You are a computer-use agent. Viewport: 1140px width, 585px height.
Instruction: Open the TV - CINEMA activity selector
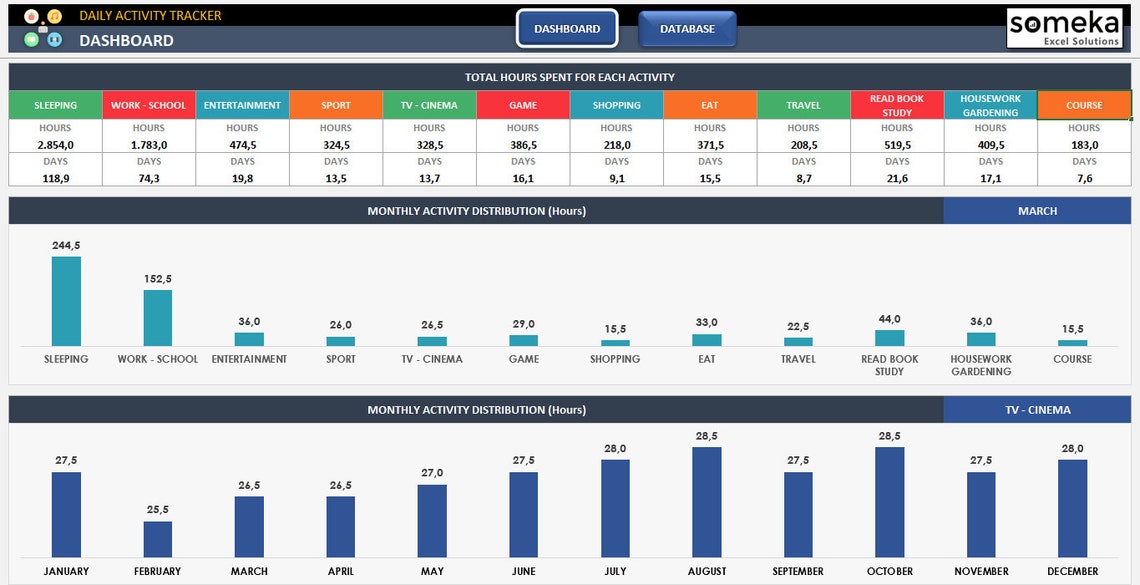pos(1037,409)
